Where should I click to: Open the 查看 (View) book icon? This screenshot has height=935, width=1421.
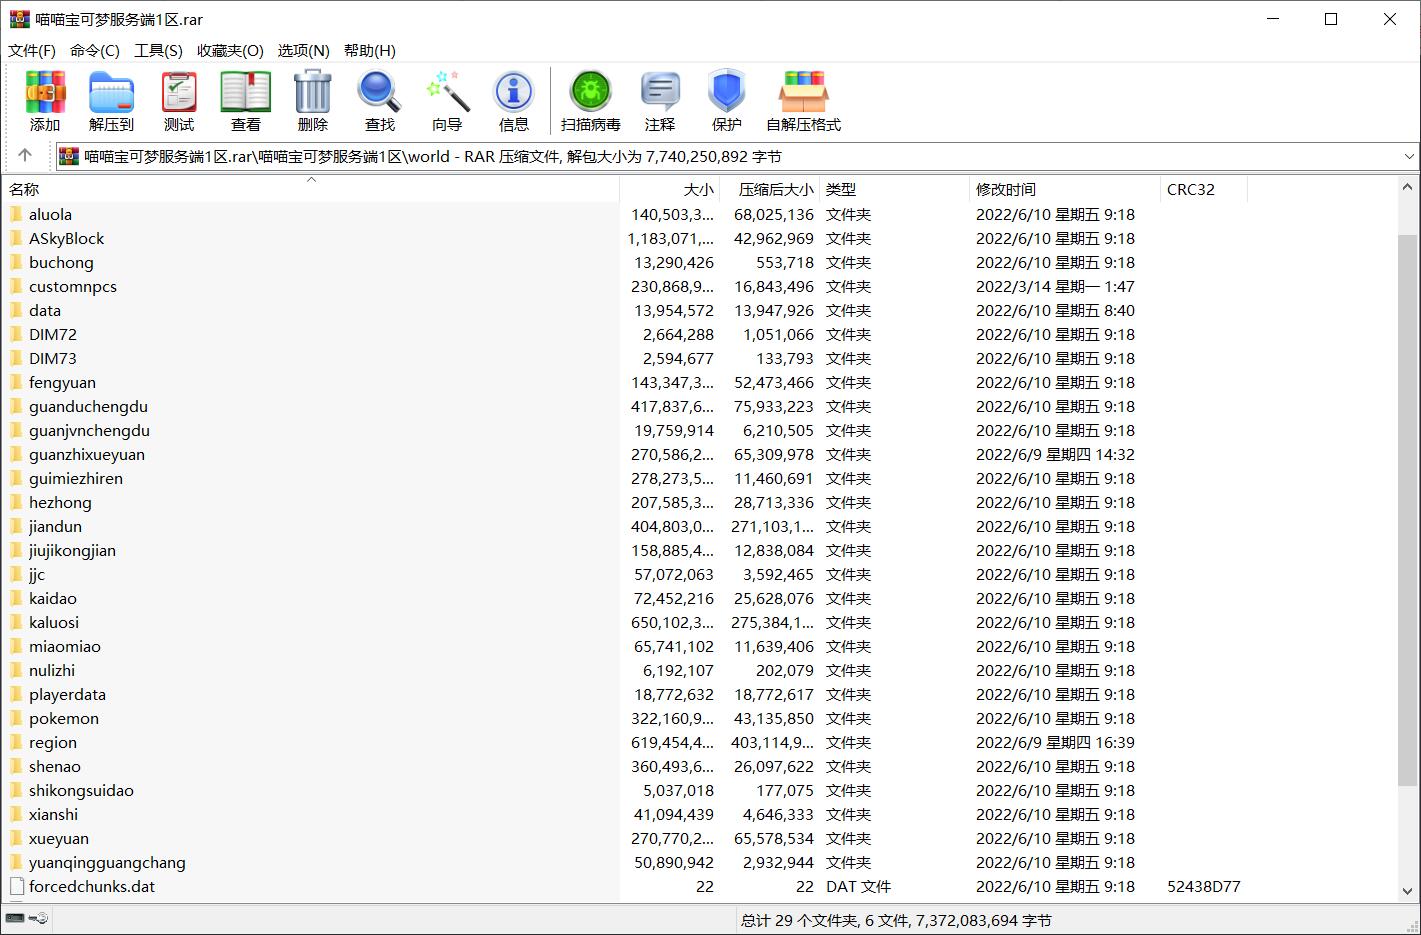246,92
